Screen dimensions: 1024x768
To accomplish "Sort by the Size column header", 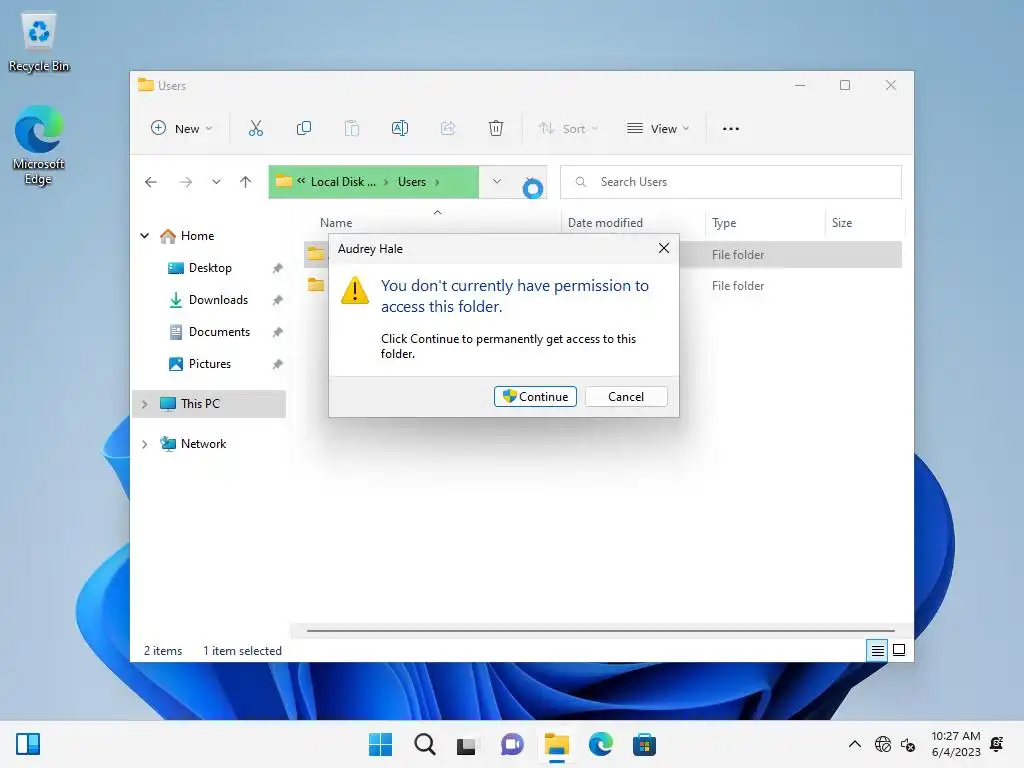I will [x=842, y=223].
